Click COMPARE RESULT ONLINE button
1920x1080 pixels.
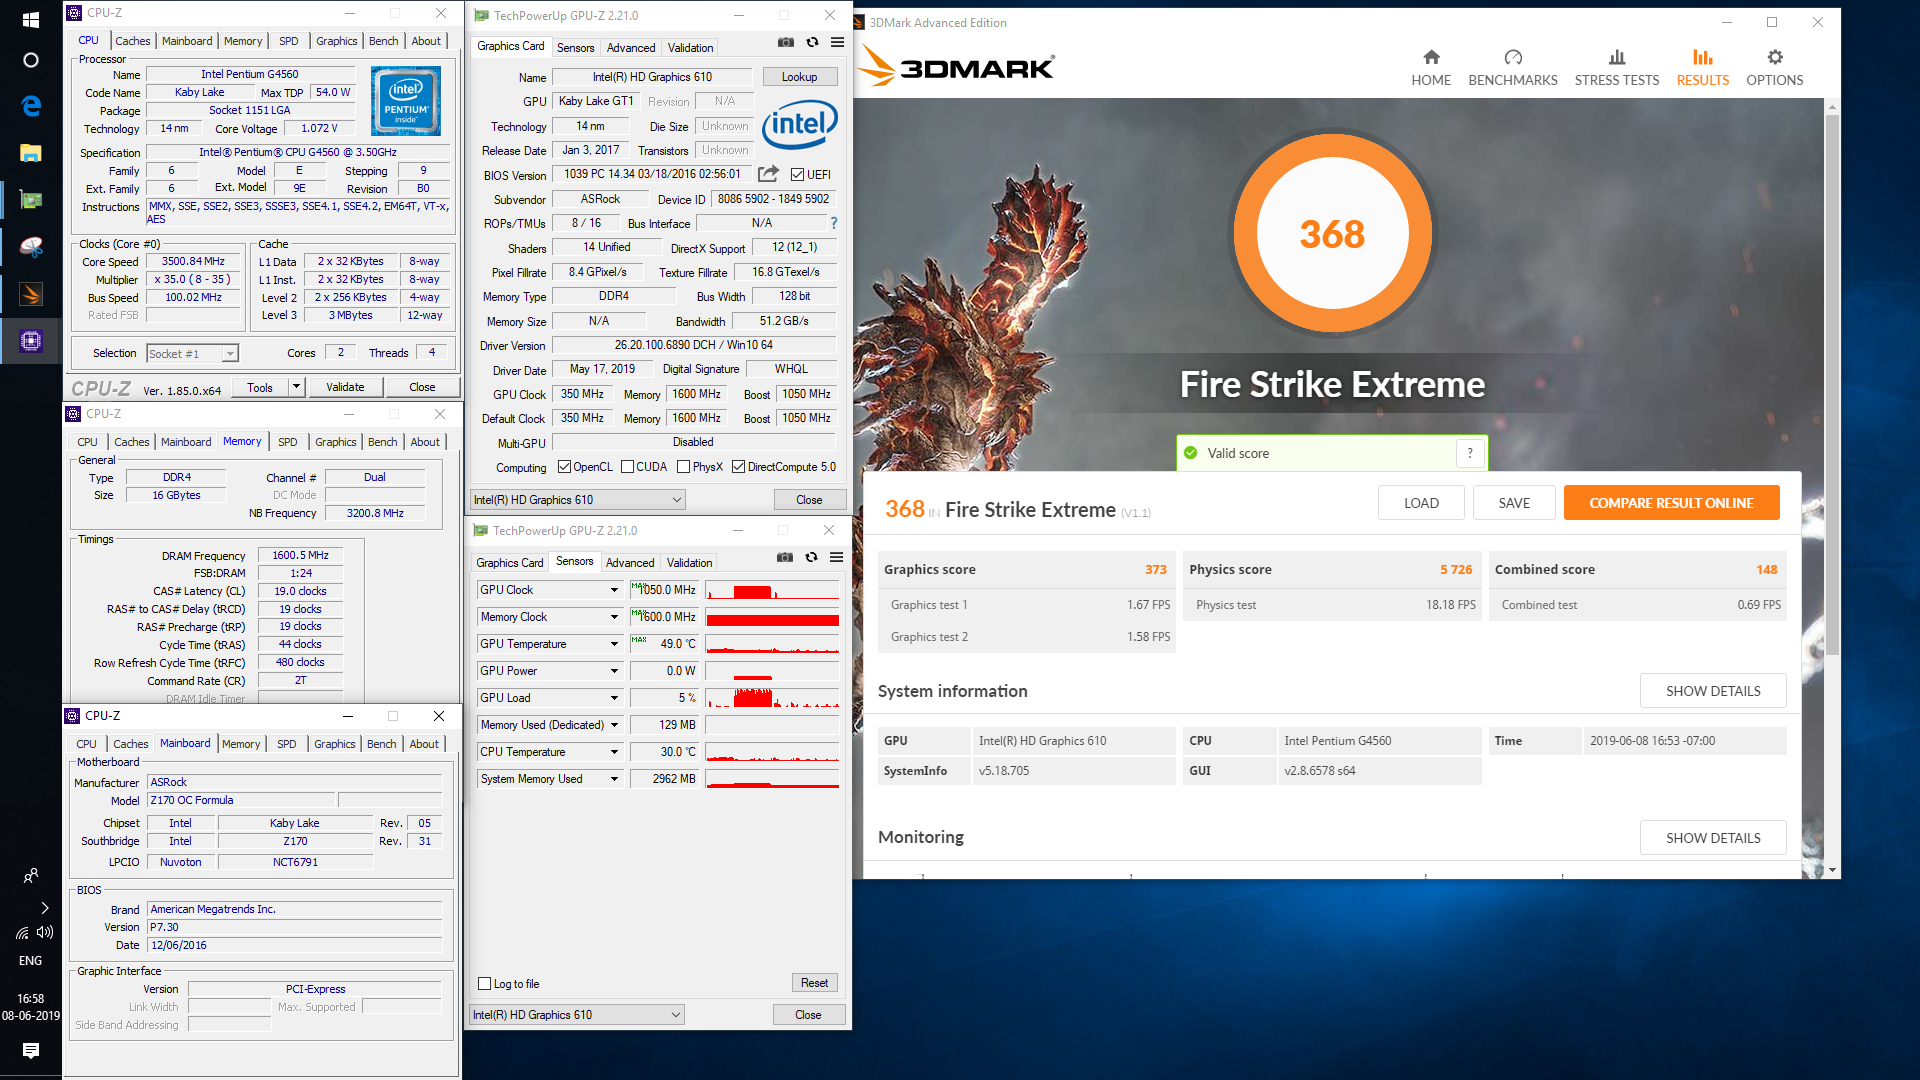click(1671, 503)
